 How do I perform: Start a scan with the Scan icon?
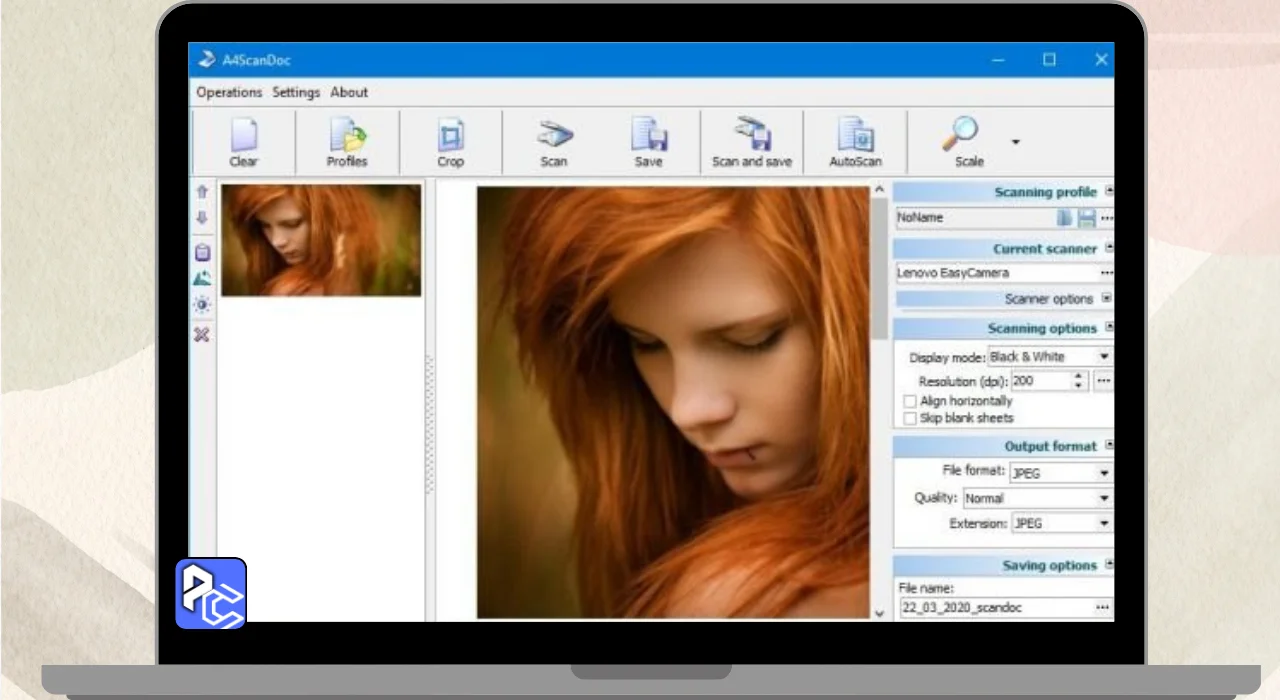pyautogui.click(x=554, y=141)
